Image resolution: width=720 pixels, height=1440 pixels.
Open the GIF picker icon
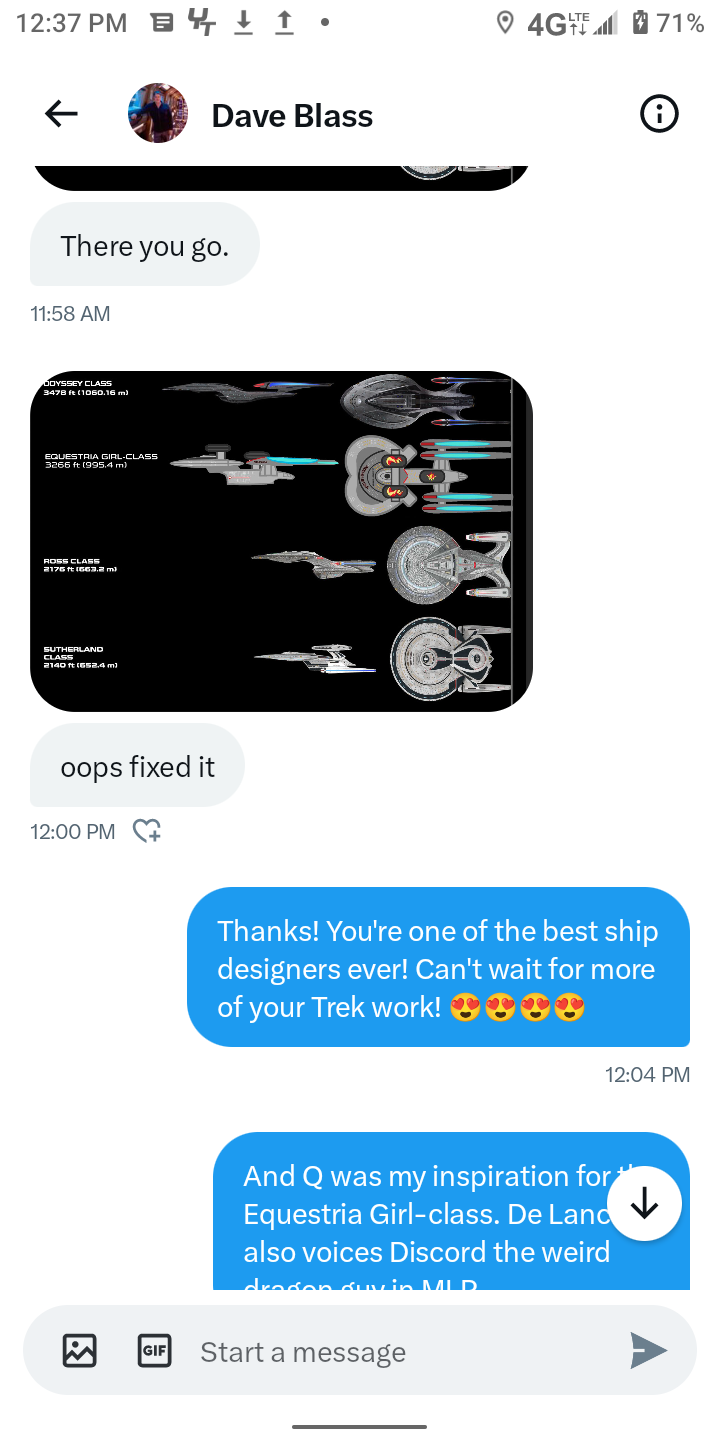154,1351
